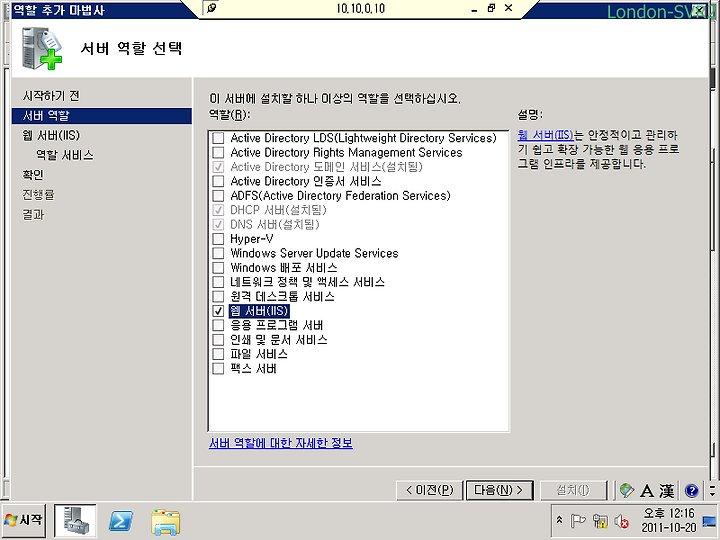Image resolution: width=720 pixels, height=540 pixels.
Task: Check 팩스 서버 role checkbox
Action: pyautogui.click(x=218, y=369)
